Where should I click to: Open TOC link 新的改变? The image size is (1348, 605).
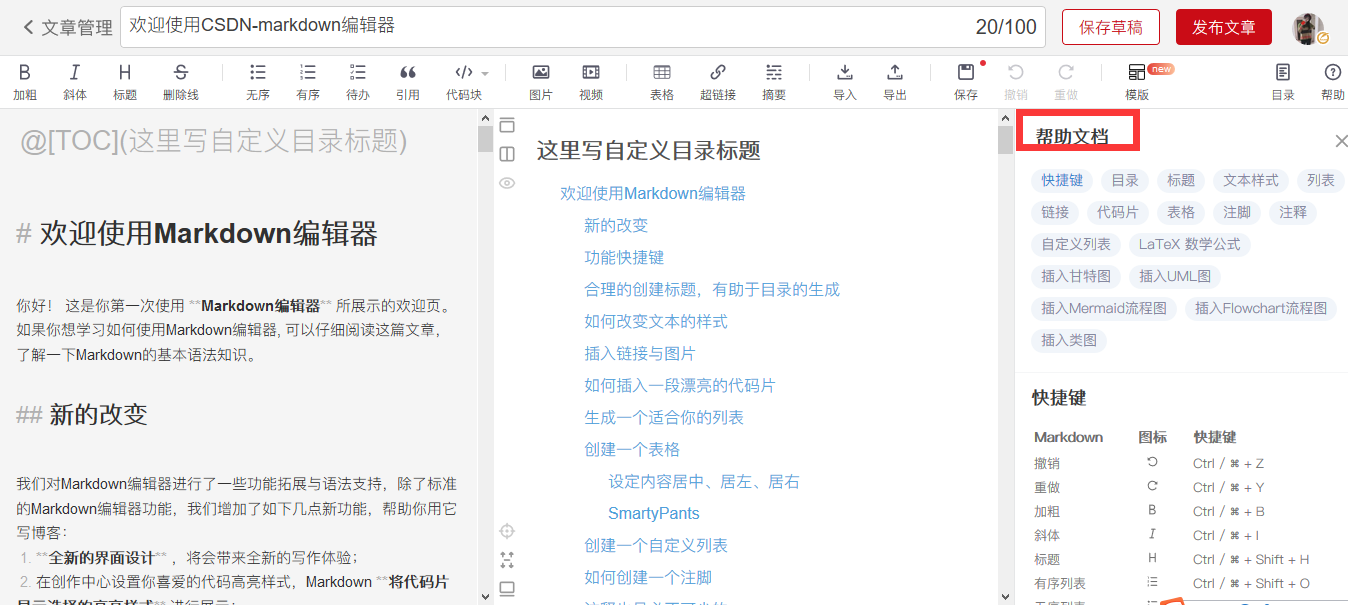point(616,226)
